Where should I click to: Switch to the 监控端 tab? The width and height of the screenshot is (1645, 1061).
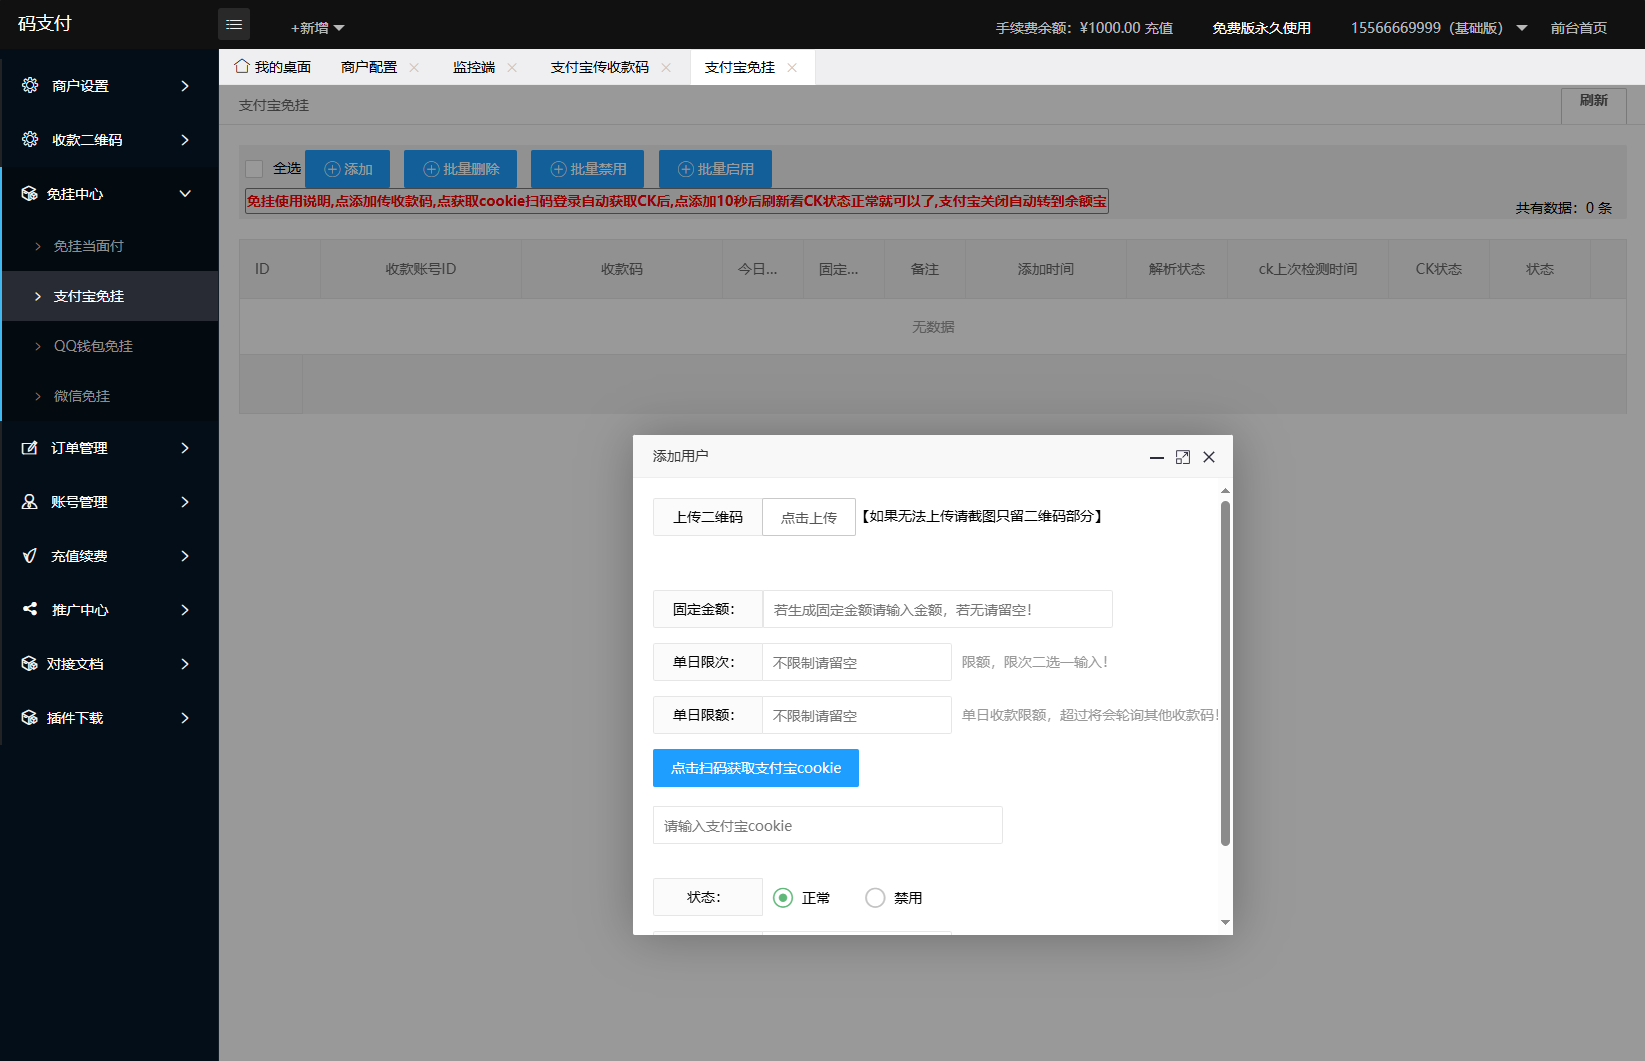(x=473, y=67)
